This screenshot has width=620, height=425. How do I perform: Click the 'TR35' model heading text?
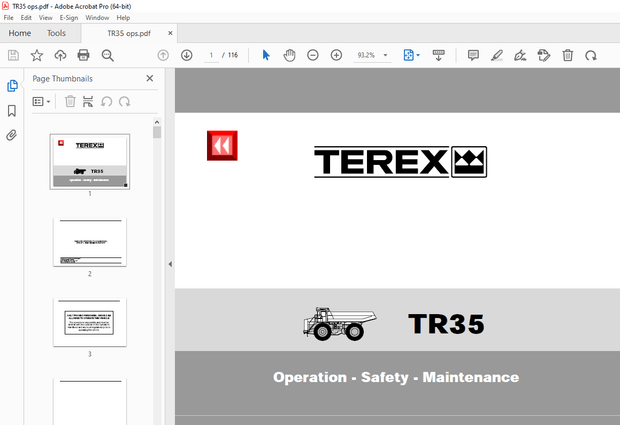click(x=446, y=324)
